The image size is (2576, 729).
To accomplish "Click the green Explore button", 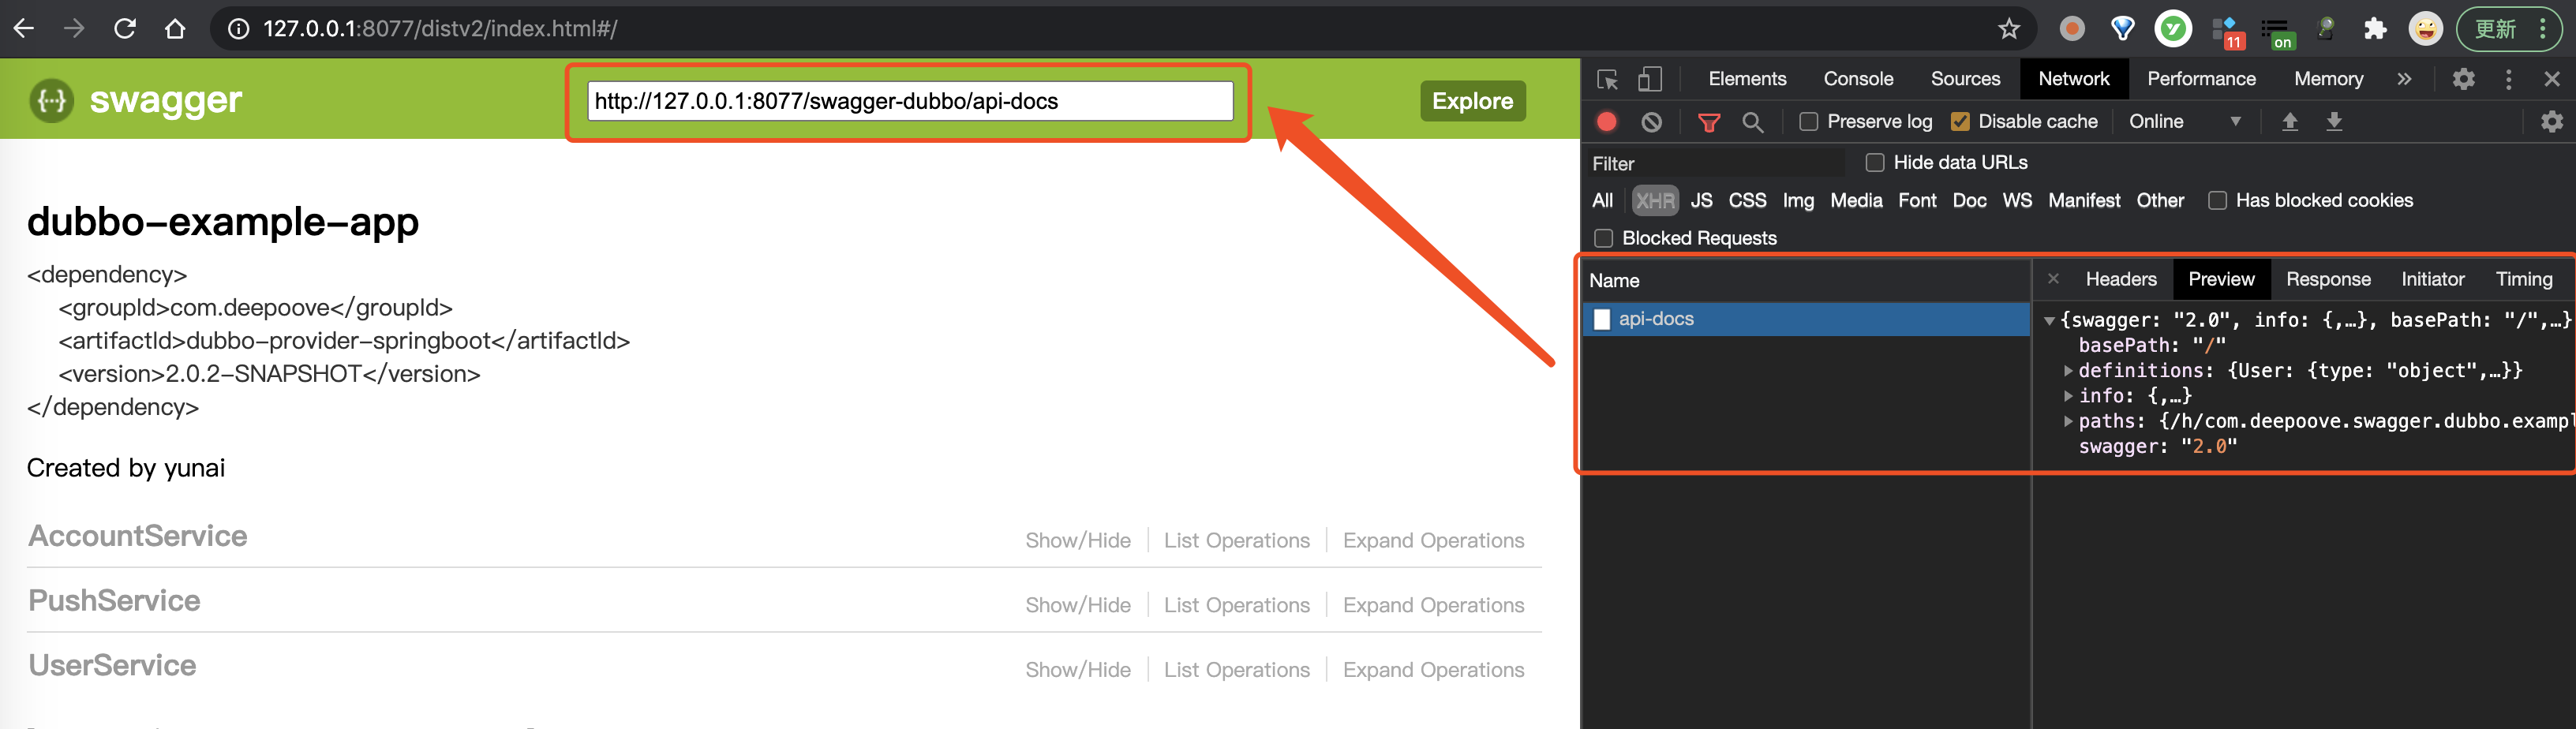I will 1472,101.
